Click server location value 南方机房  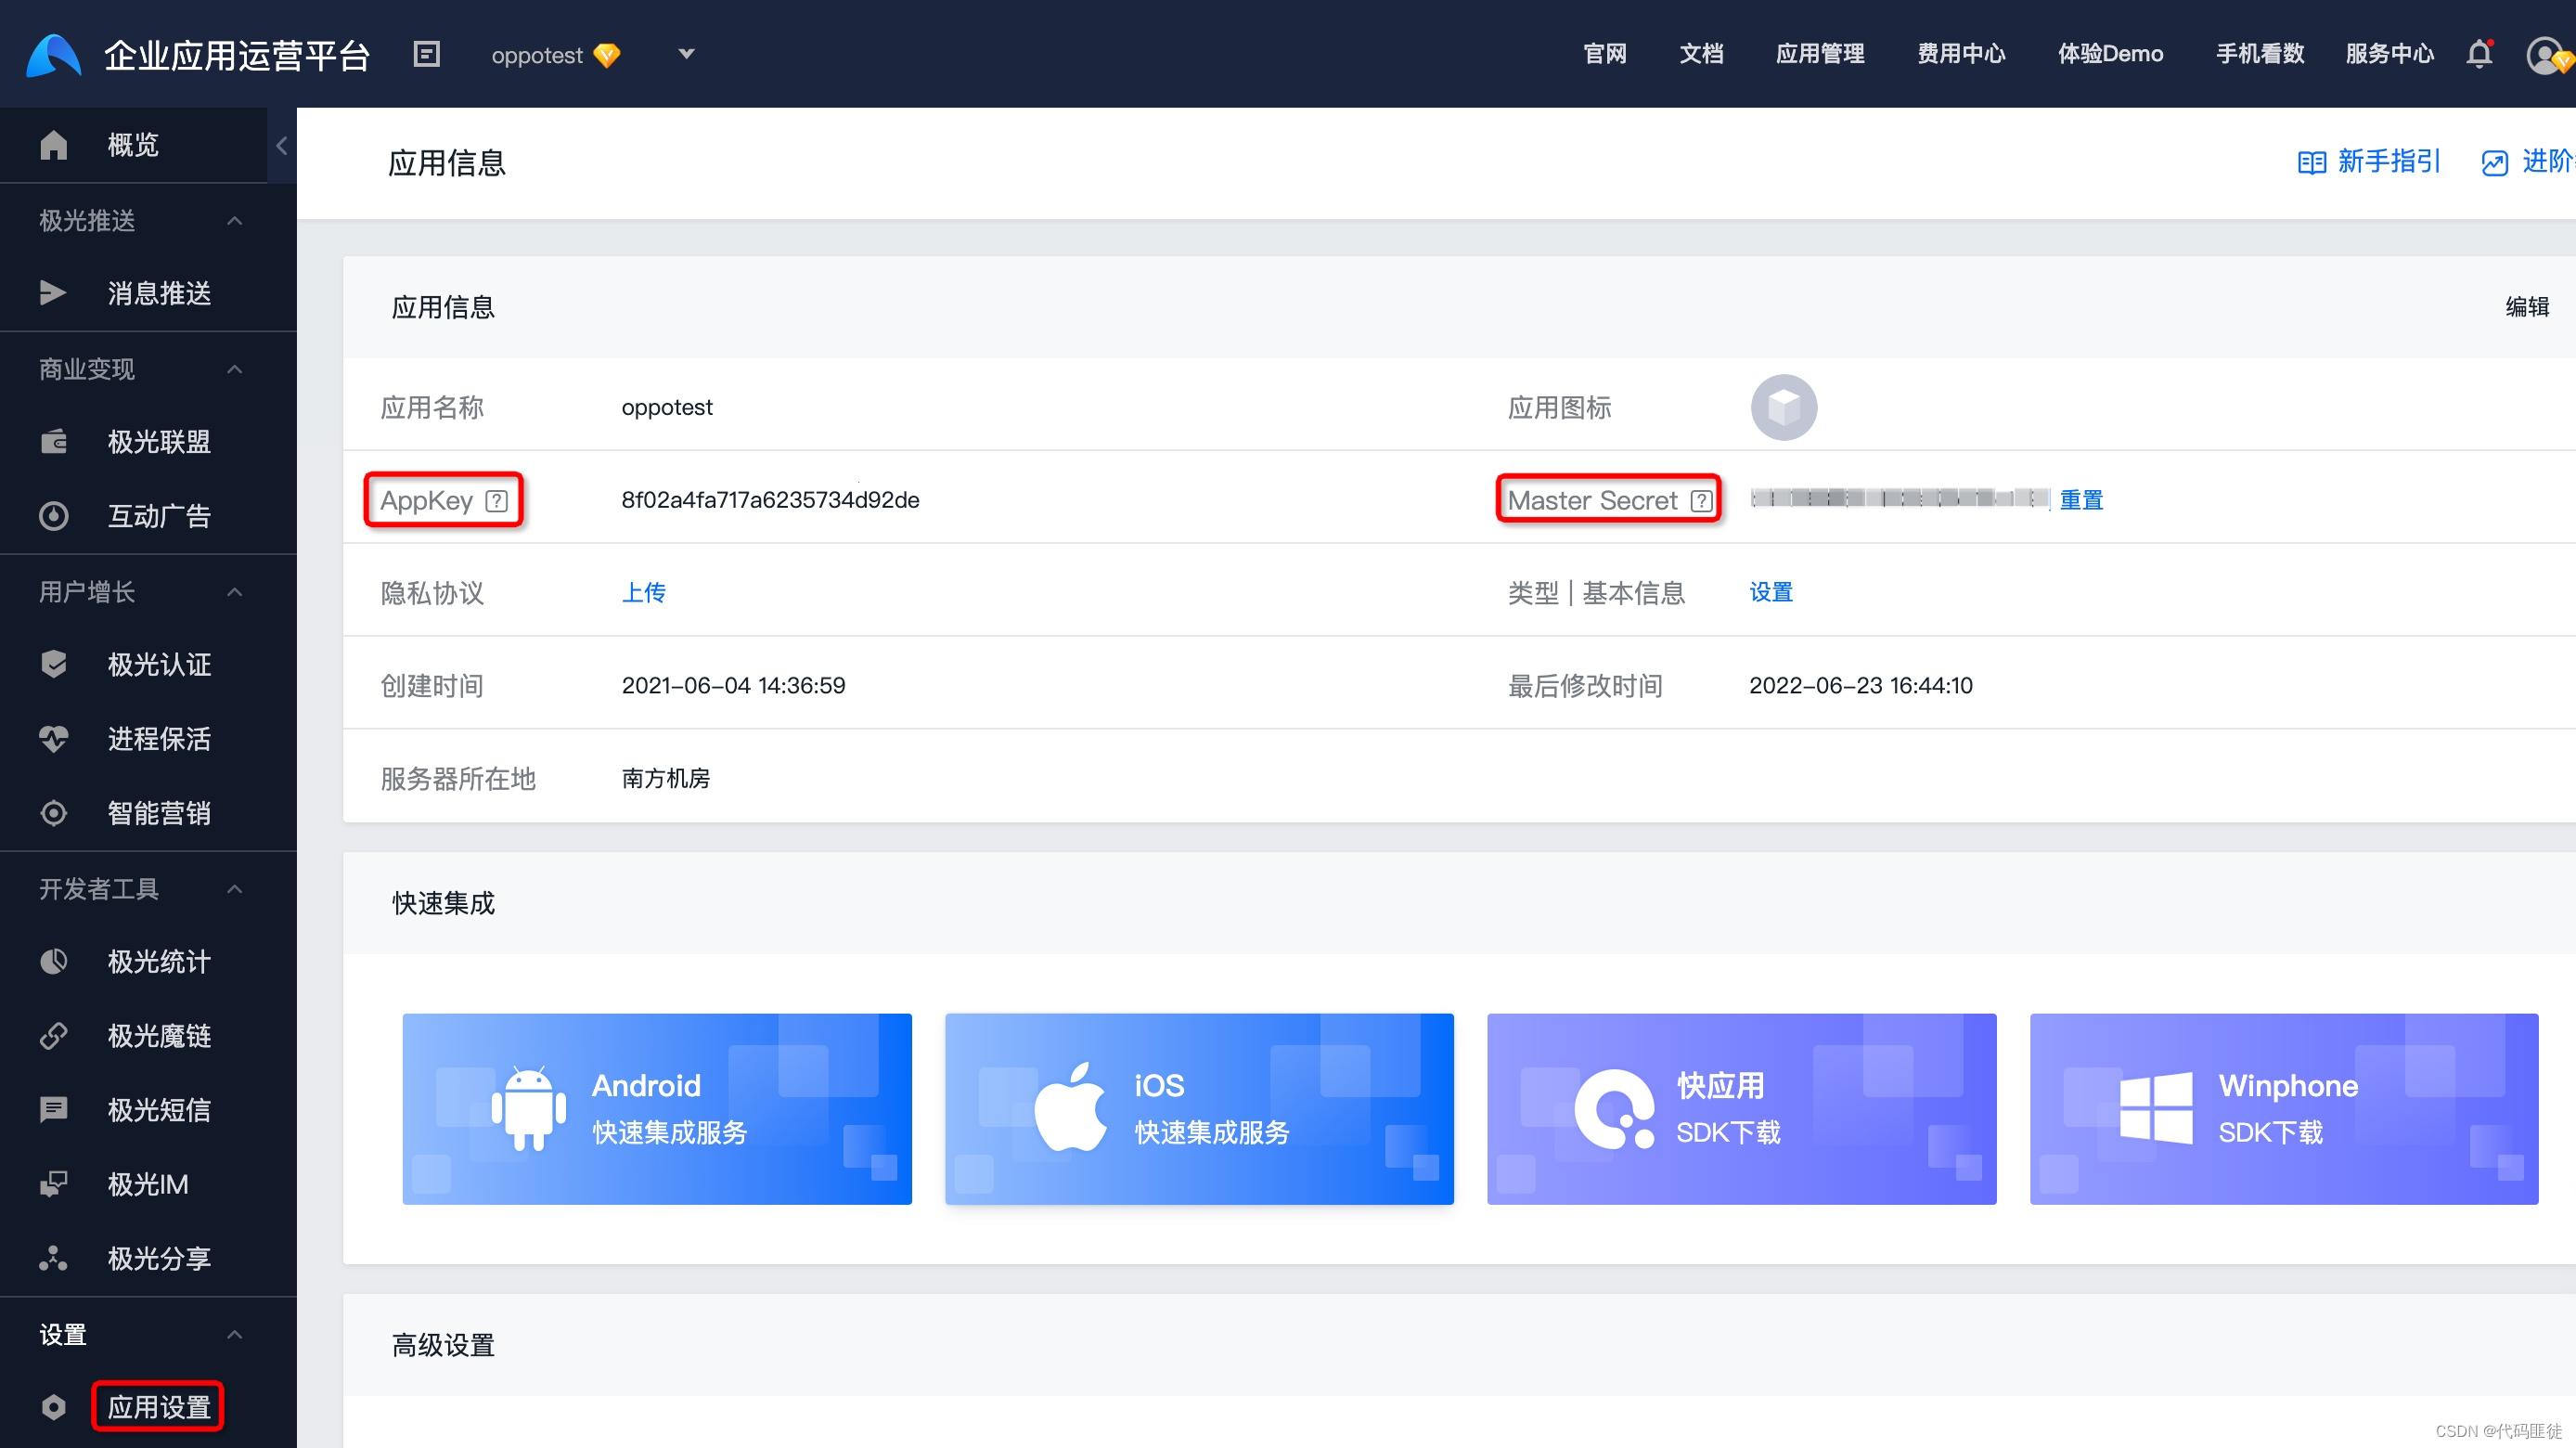point(666,779)
